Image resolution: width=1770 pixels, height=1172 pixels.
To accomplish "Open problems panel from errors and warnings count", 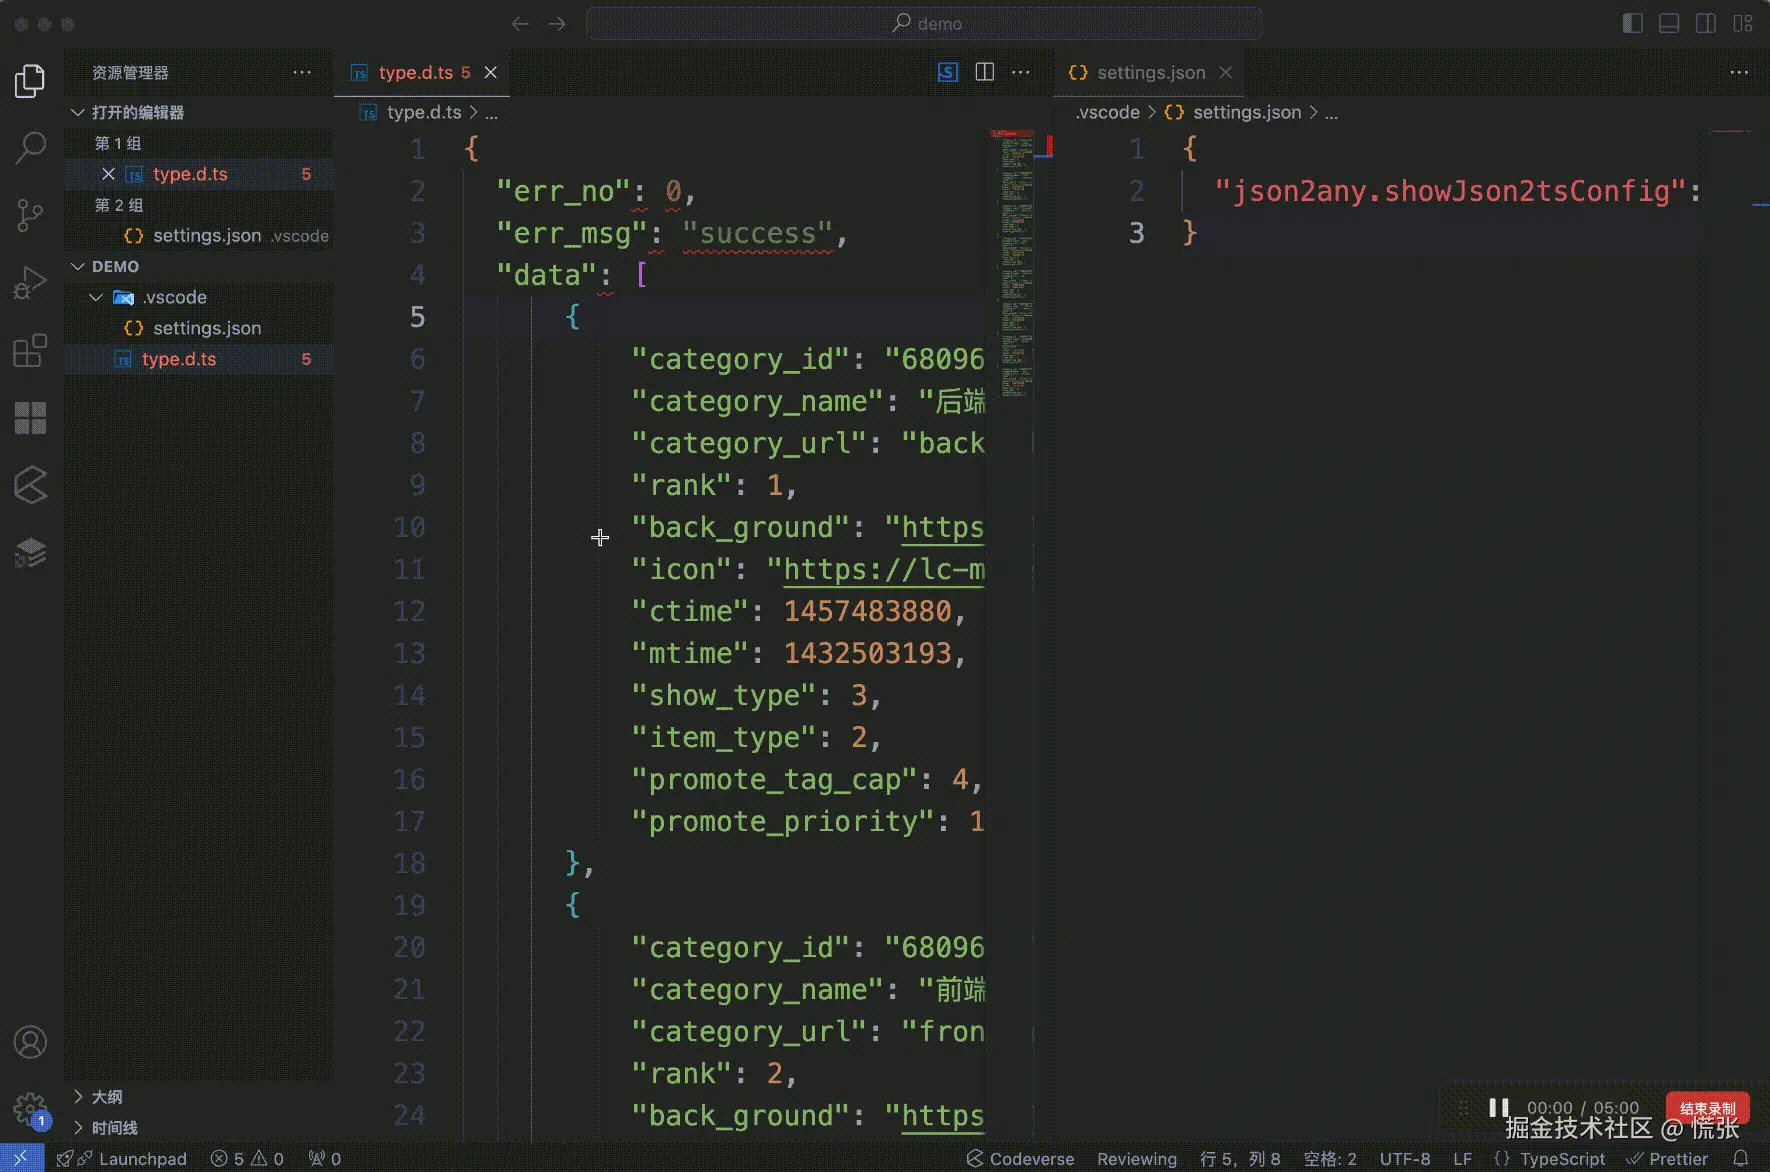I will click(247, 1158).
